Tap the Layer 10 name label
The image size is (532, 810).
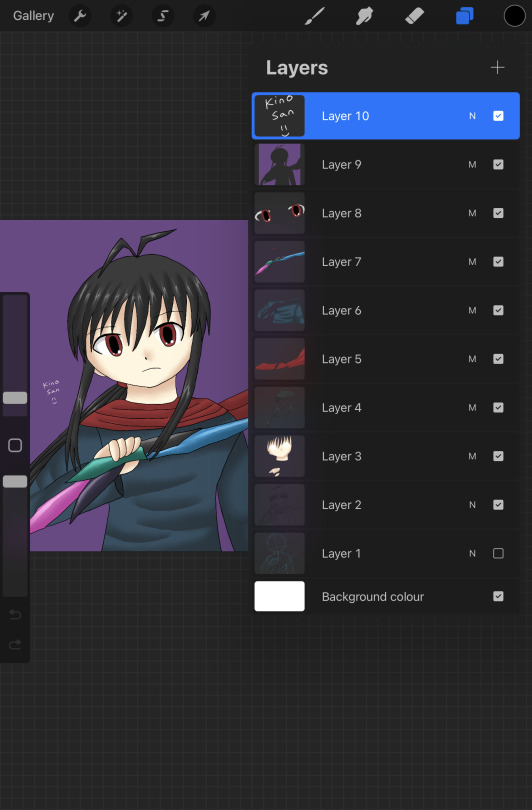coord(345,116)
